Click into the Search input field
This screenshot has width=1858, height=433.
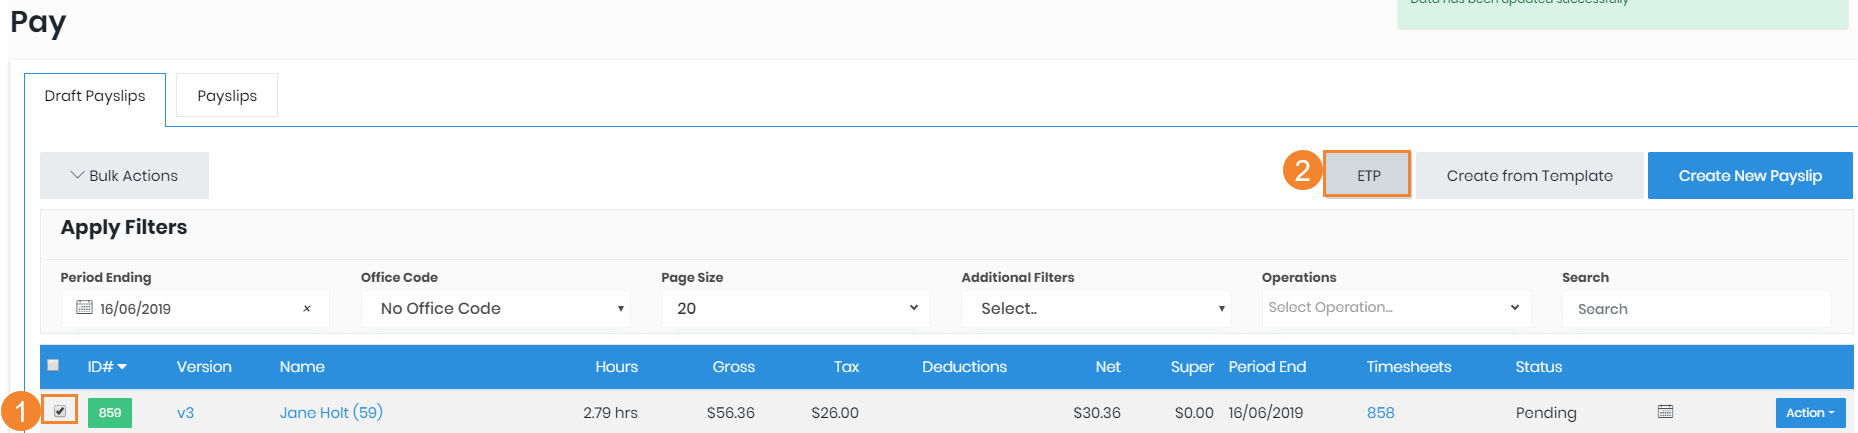pos(1695,309)
